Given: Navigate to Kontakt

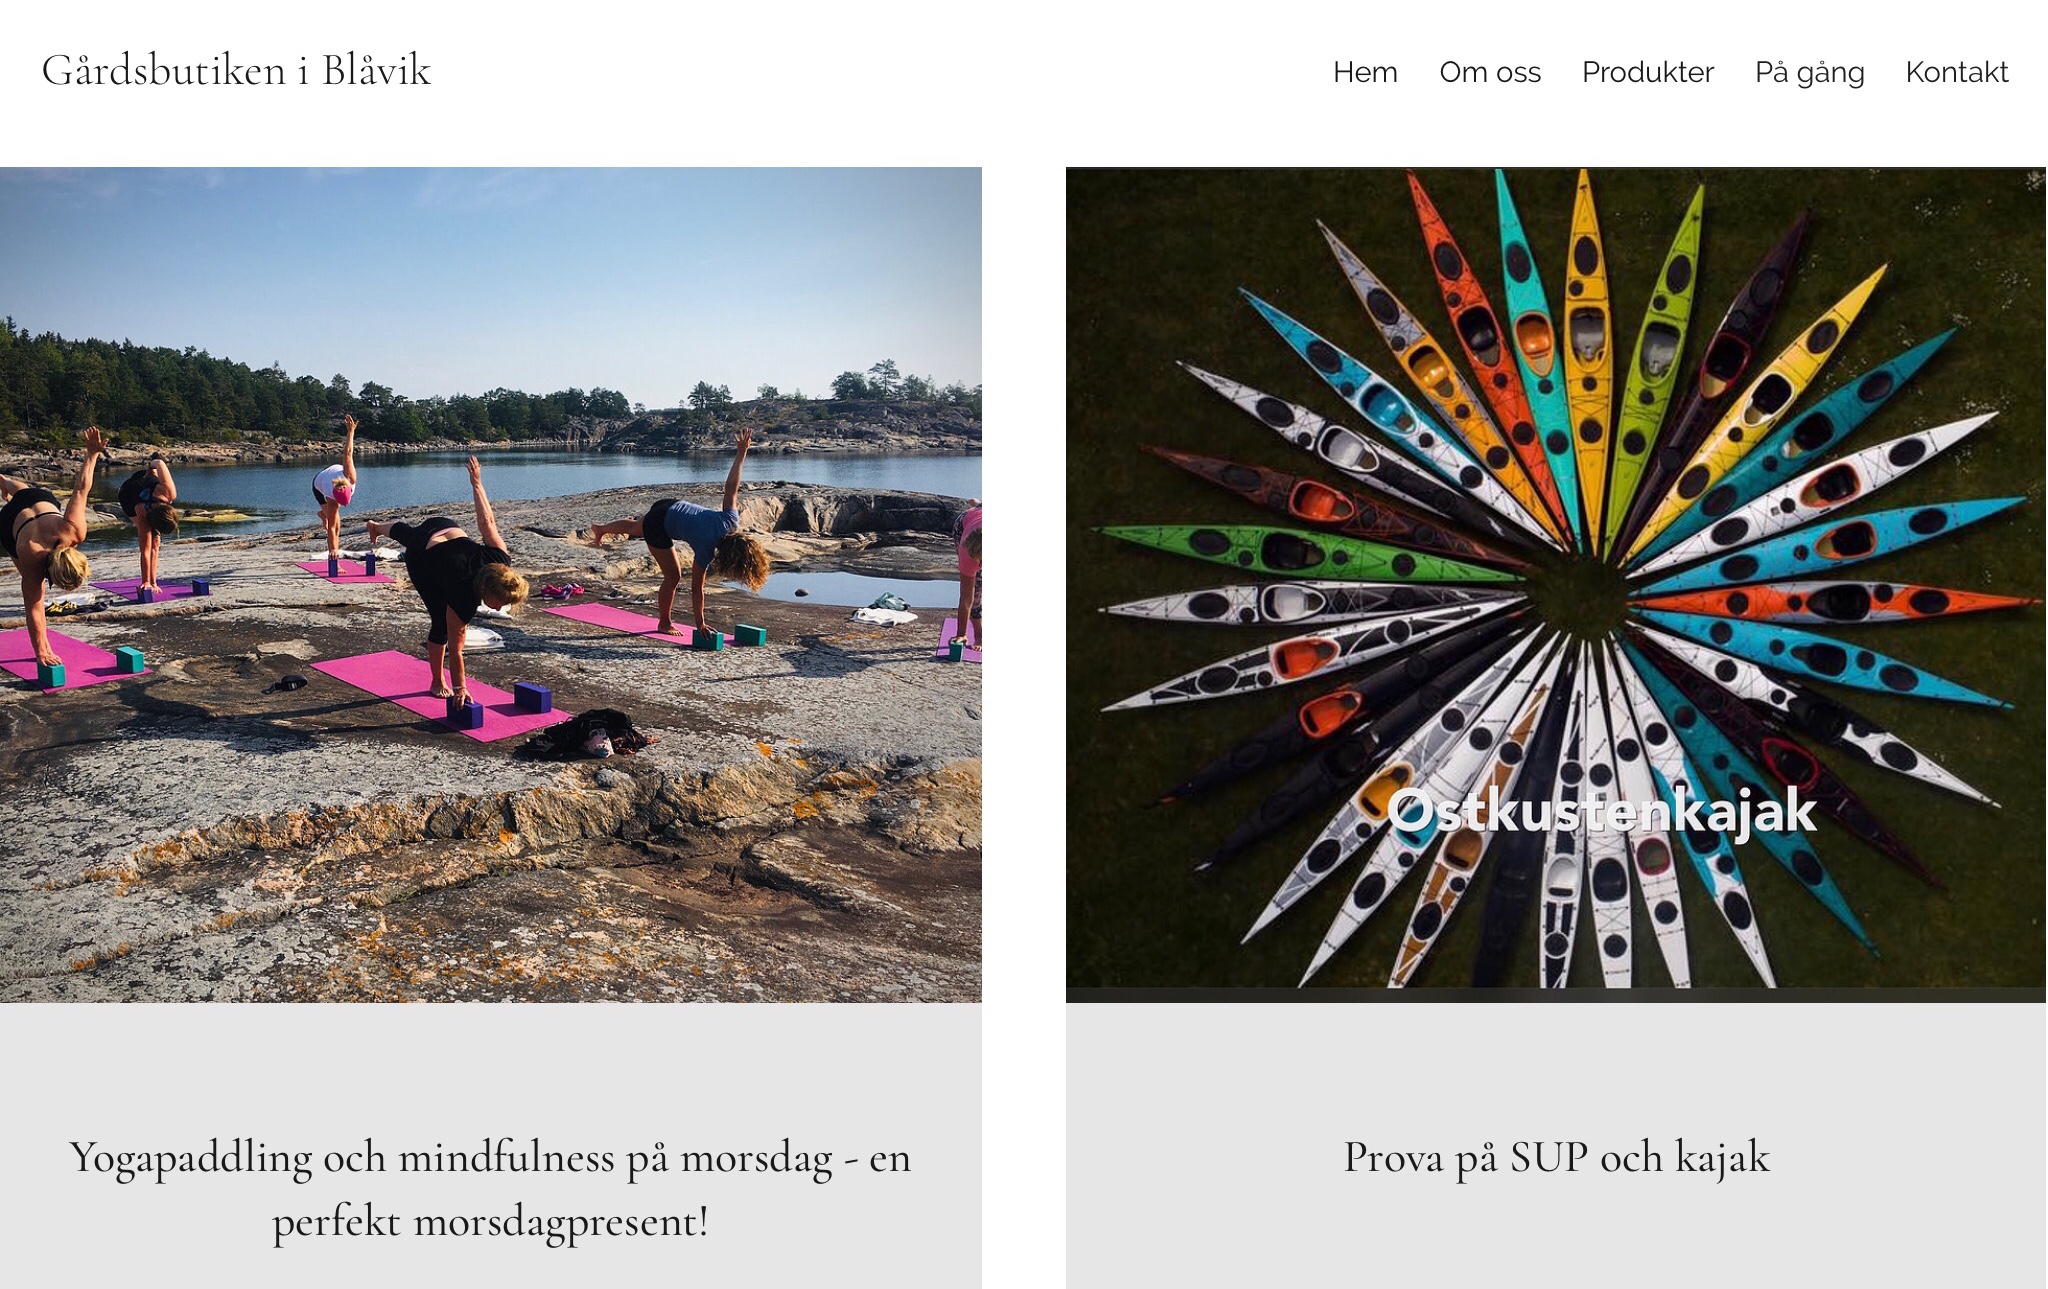Looking at the screenshot, I should coord(1957,72).
